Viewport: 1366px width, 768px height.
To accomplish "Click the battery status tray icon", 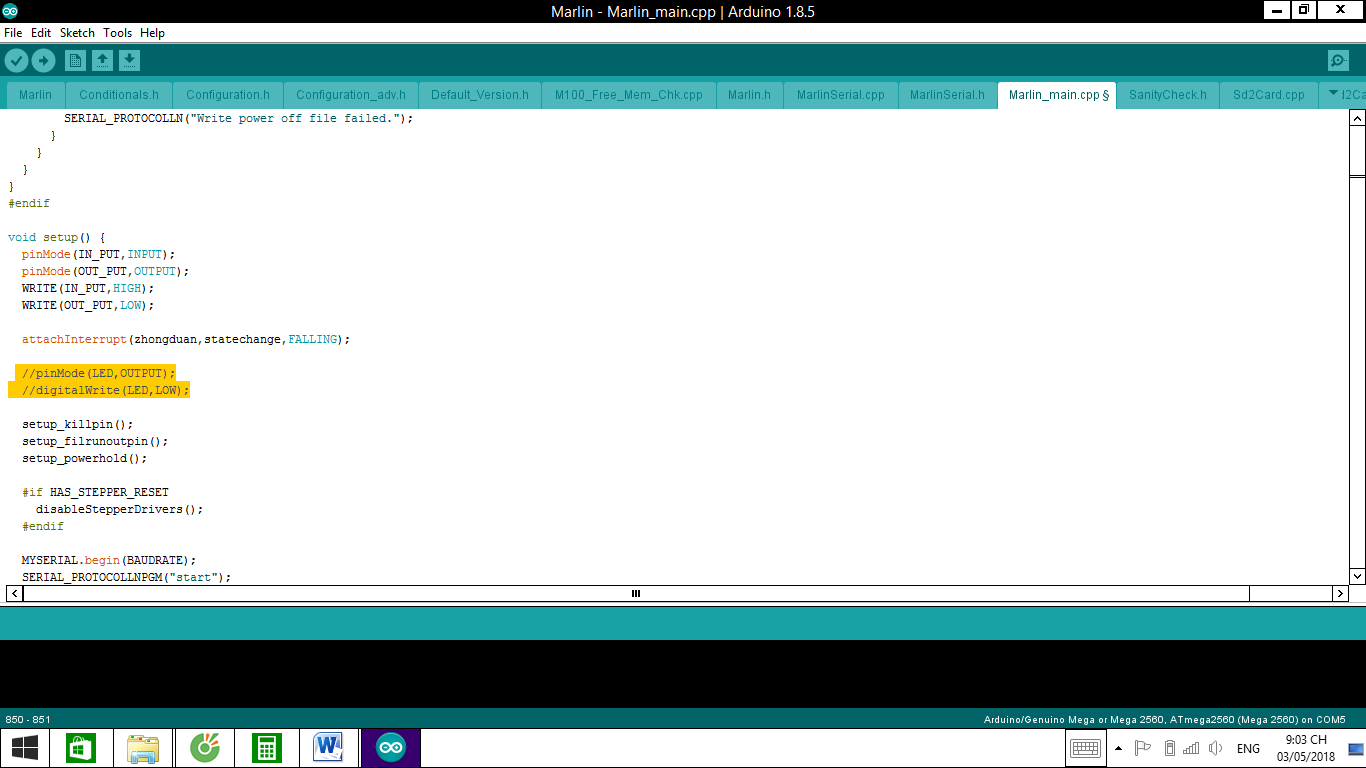I will [x=1169, y=748].
